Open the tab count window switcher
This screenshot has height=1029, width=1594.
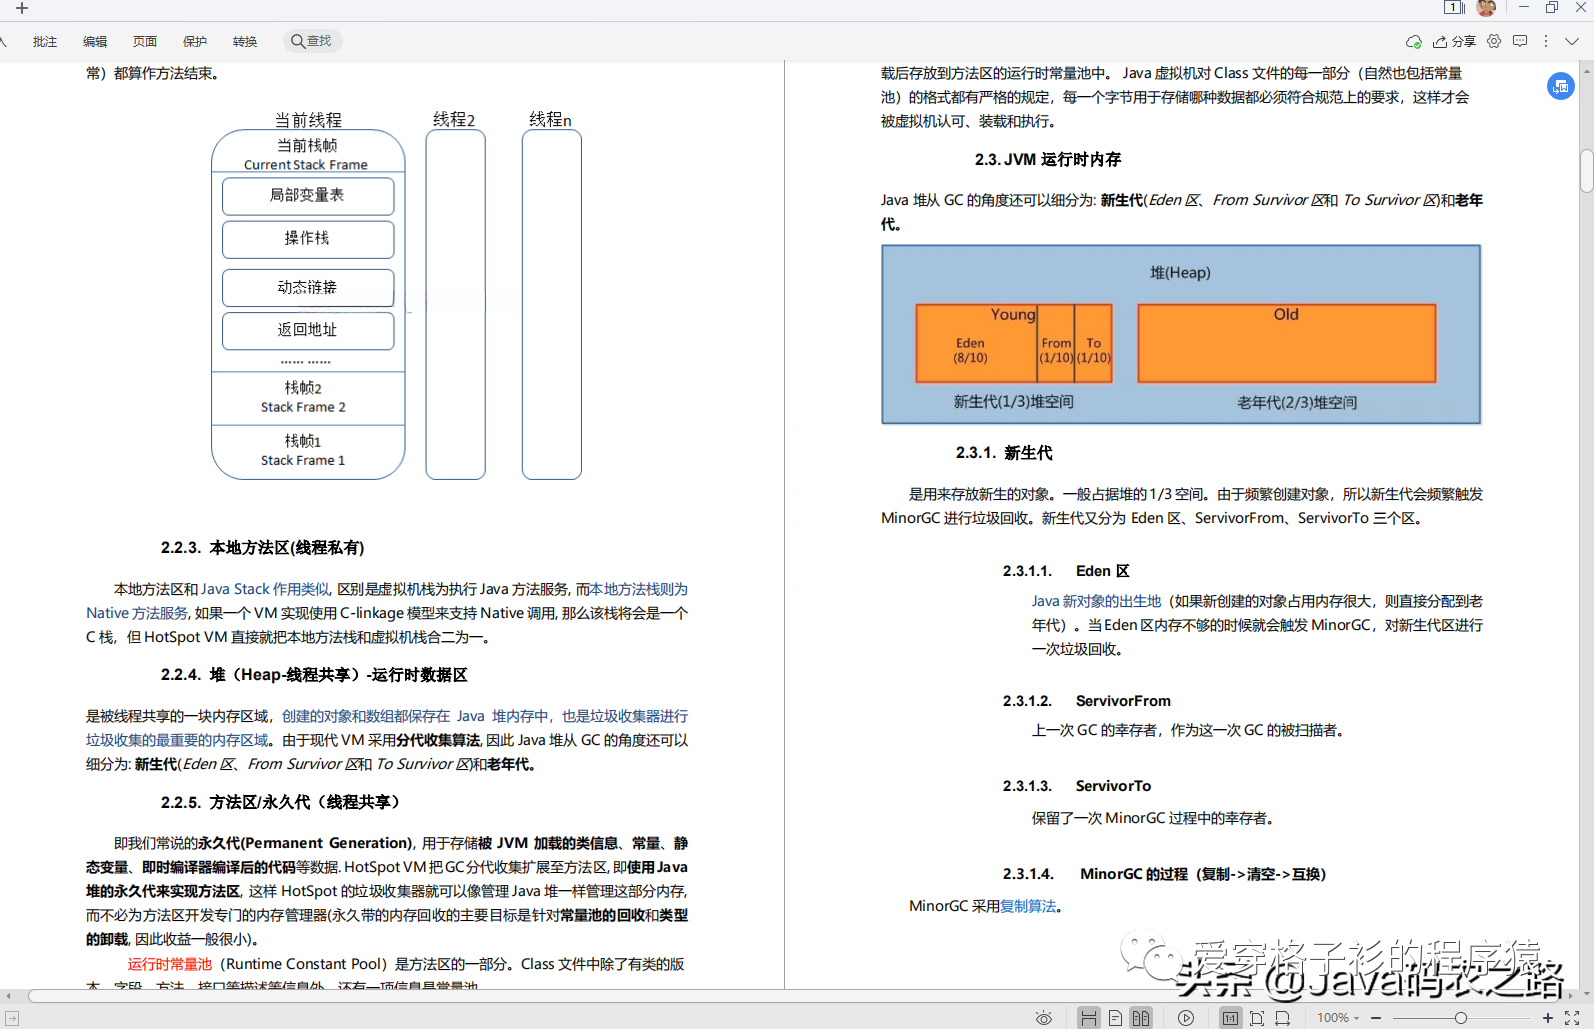click(1454, 8)
